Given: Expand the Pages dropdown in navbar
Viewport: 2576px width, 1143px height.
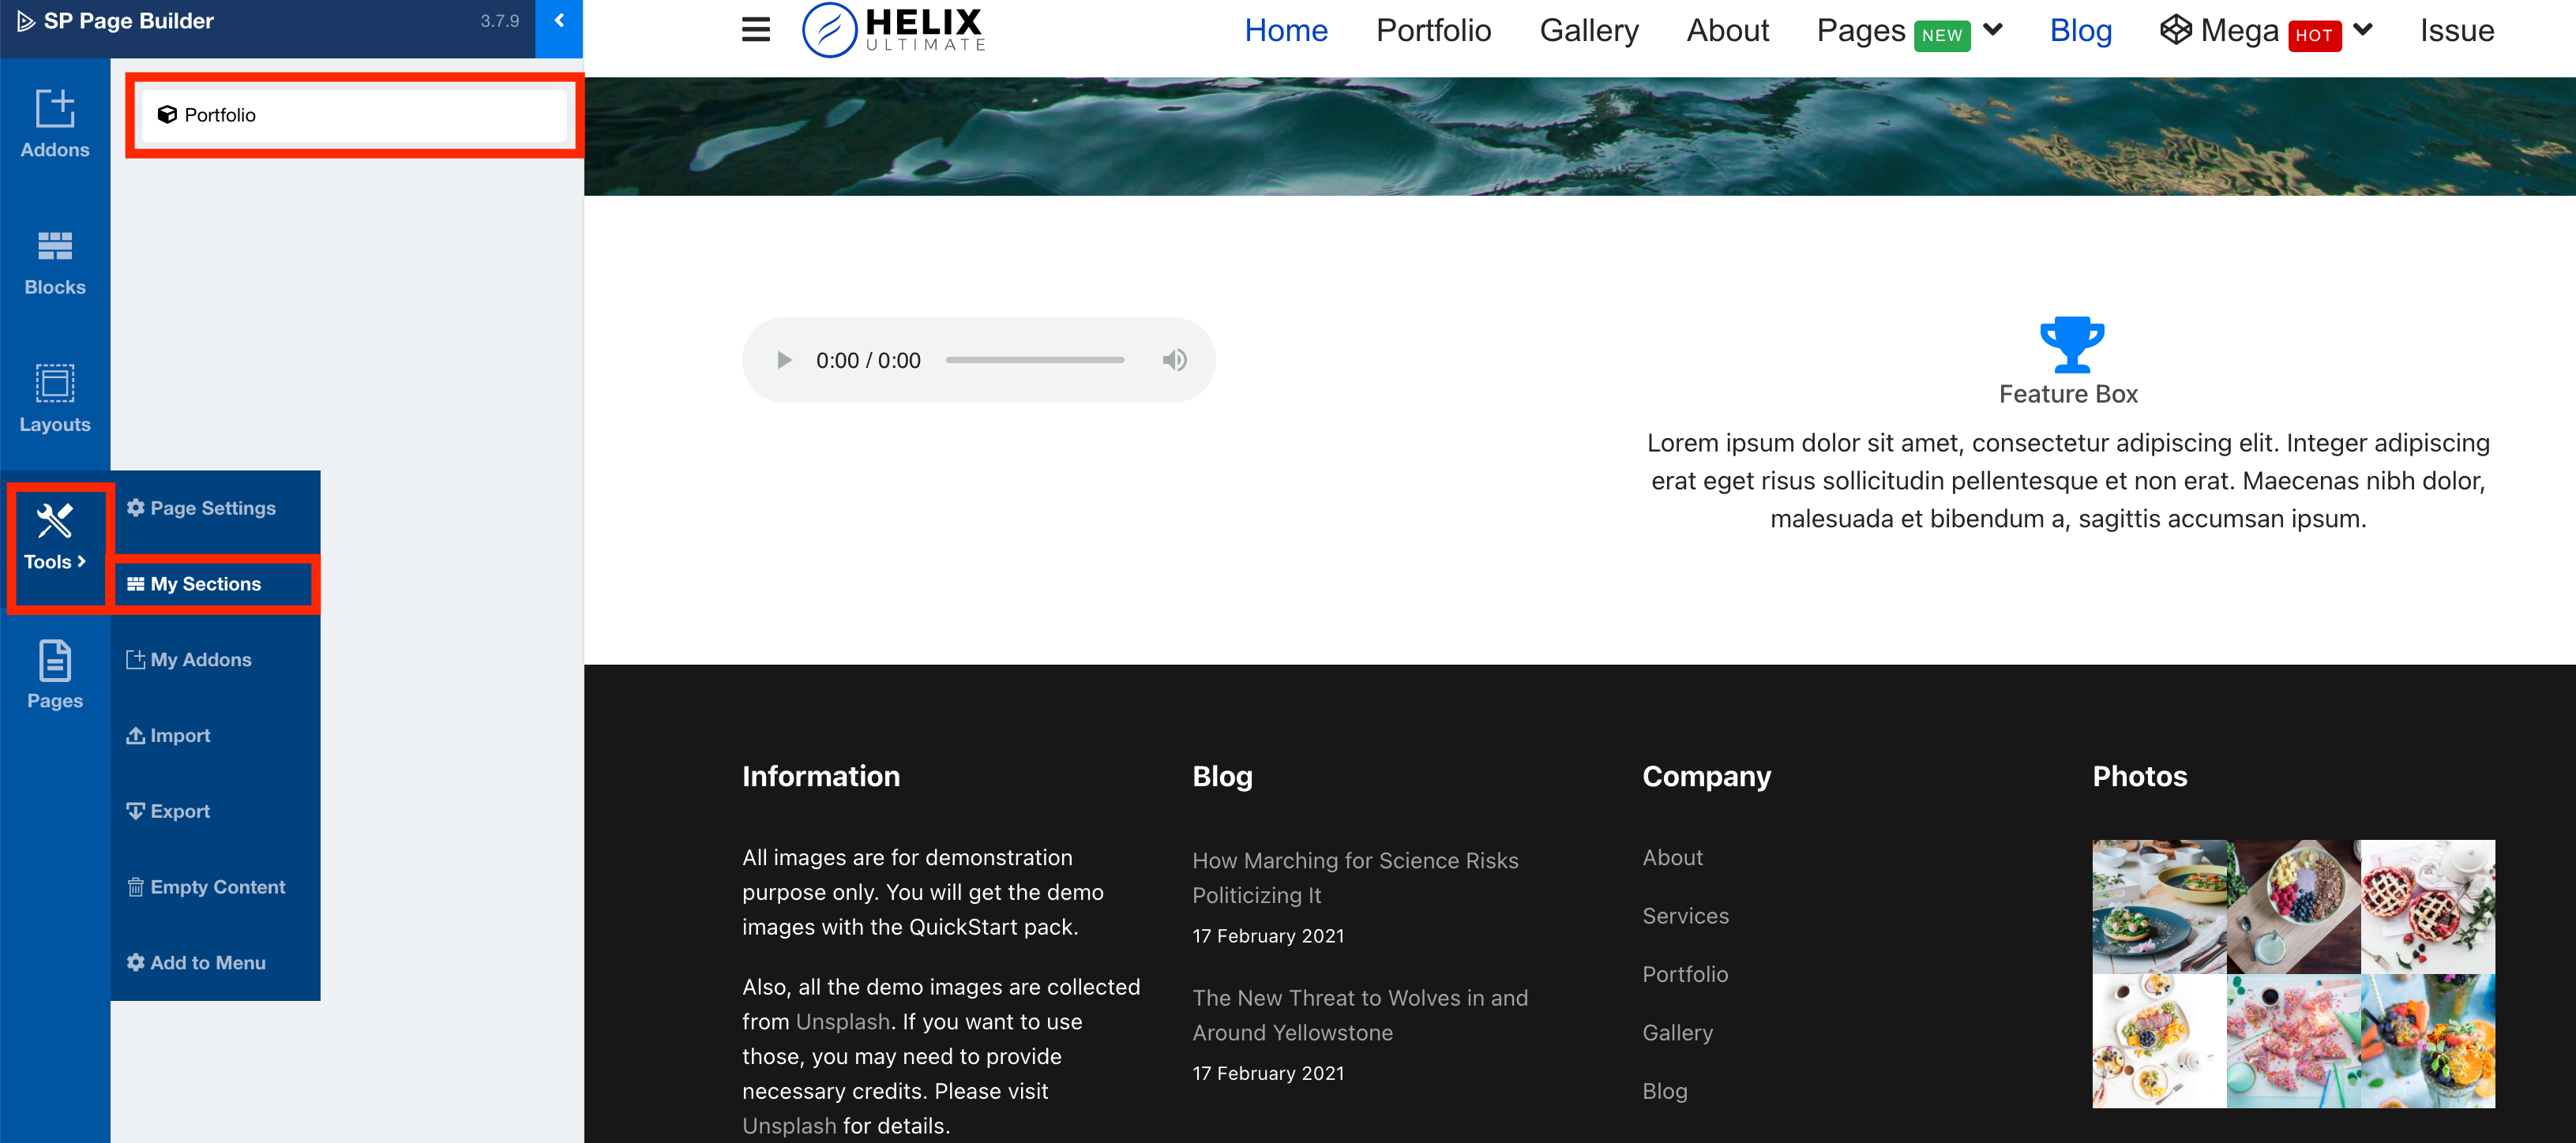Looking at the screenshot, I should point(1993,30).
